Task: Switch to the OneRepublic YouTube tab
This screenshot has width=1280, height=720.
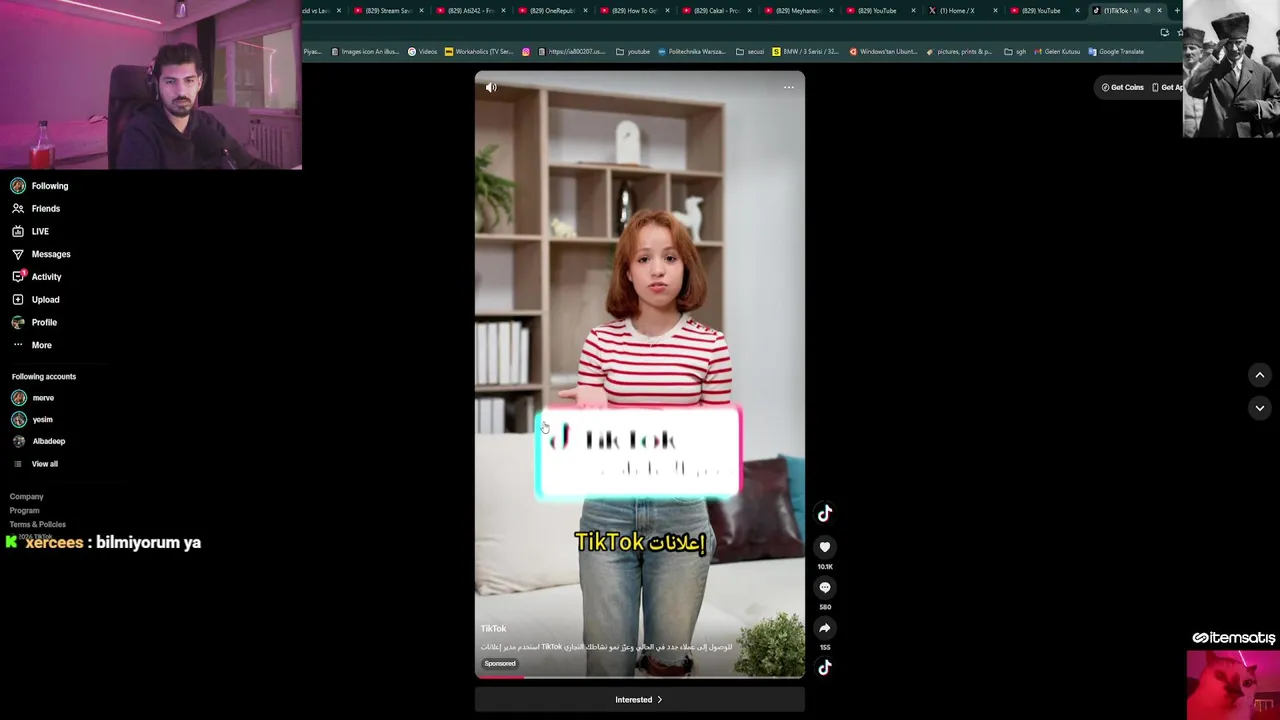Action: 552,11
